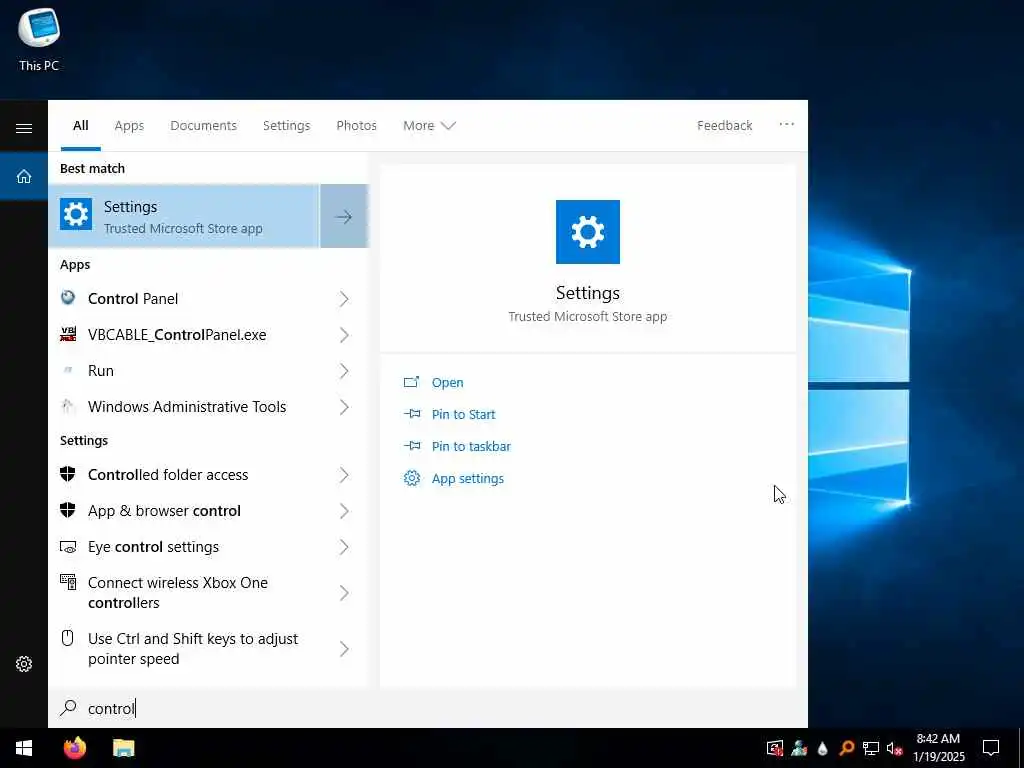Open File Explorer from the taskbar

click(123, 748)
